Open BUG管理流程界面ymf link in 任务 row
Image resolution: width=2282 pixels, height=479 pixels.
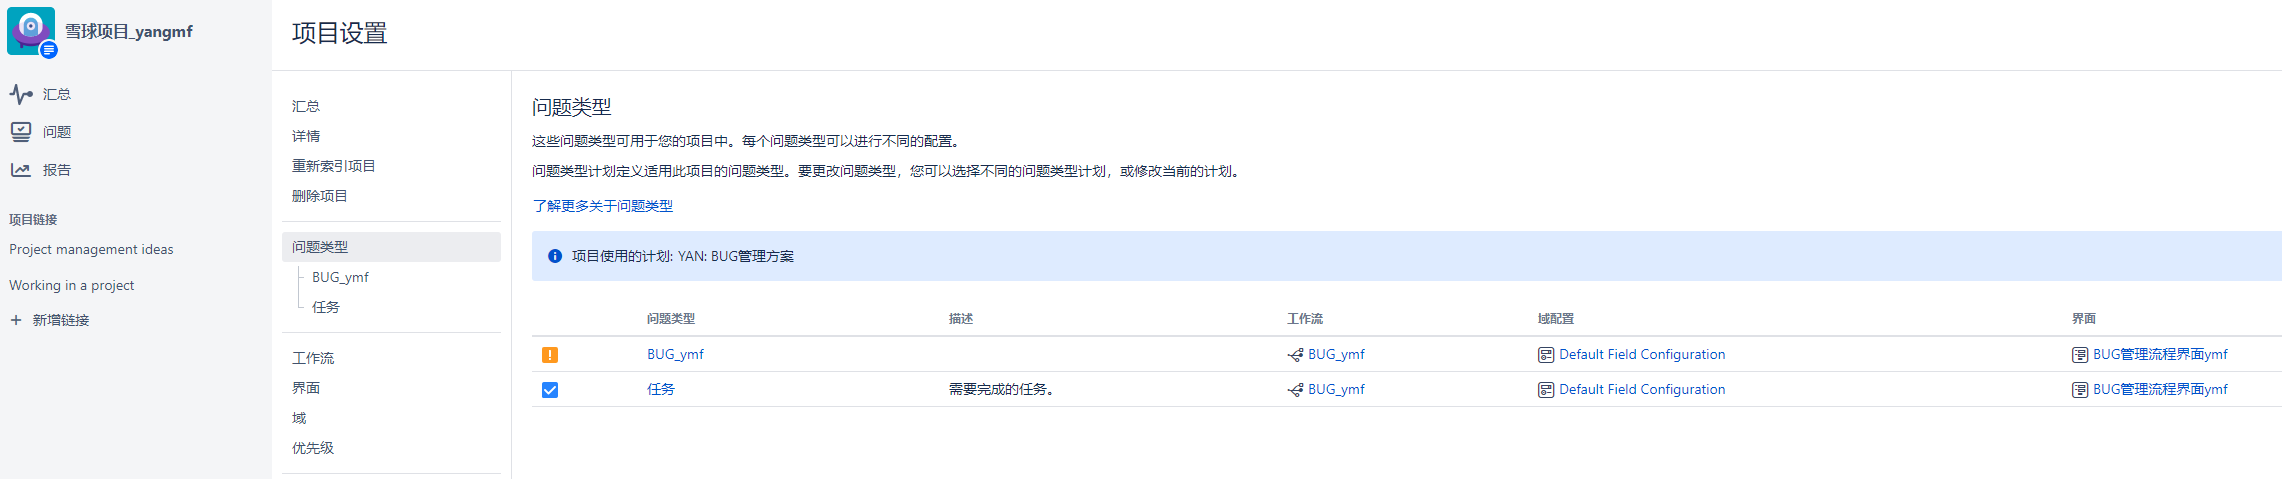click(x=2160, y=389)
